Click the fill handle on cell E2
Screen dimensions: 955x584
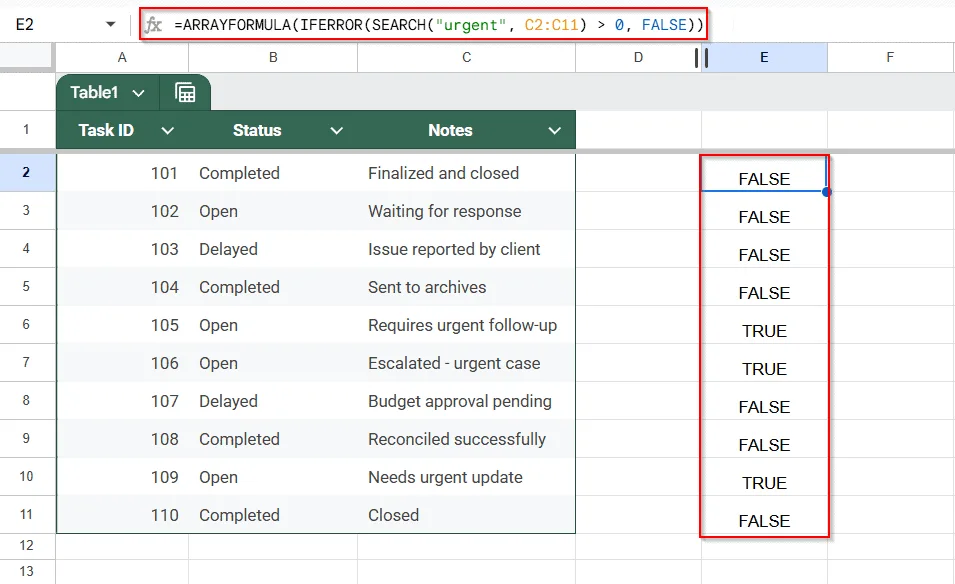(826, 192)
